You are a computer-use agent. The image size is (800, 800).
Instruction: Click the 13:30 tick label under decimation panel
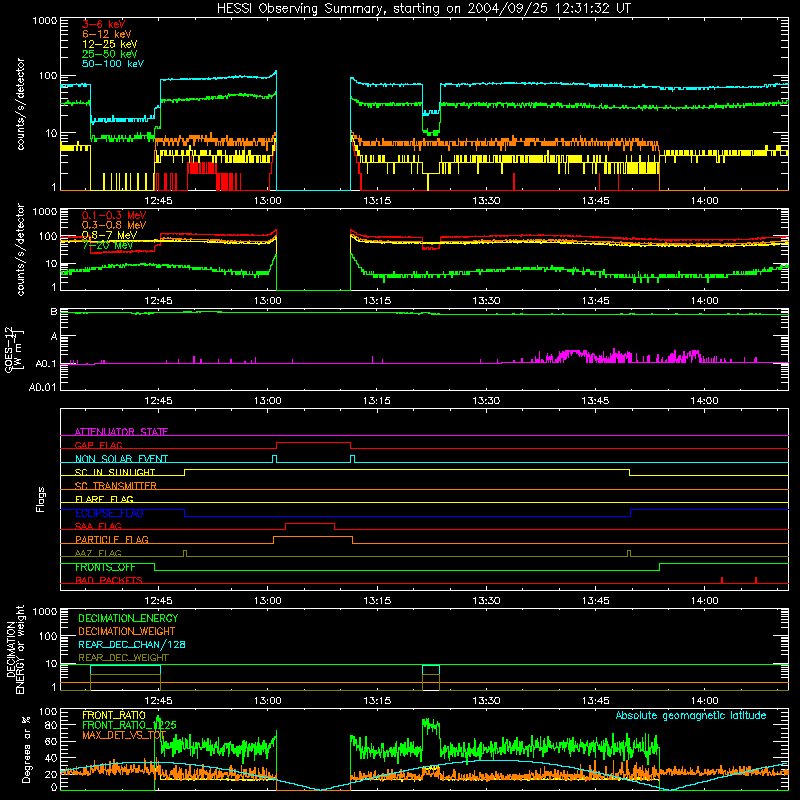486,701
